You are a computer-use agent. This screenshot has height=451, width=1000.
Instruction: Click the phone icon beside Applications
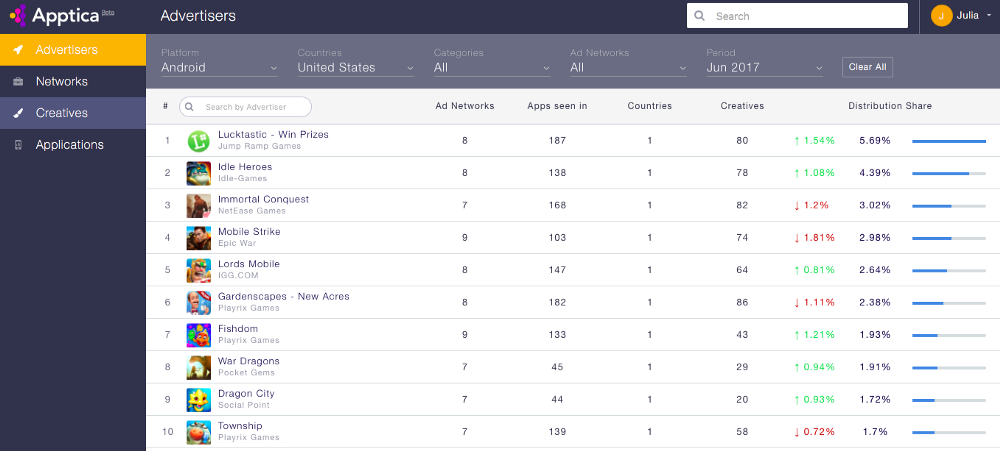[18, 145]
